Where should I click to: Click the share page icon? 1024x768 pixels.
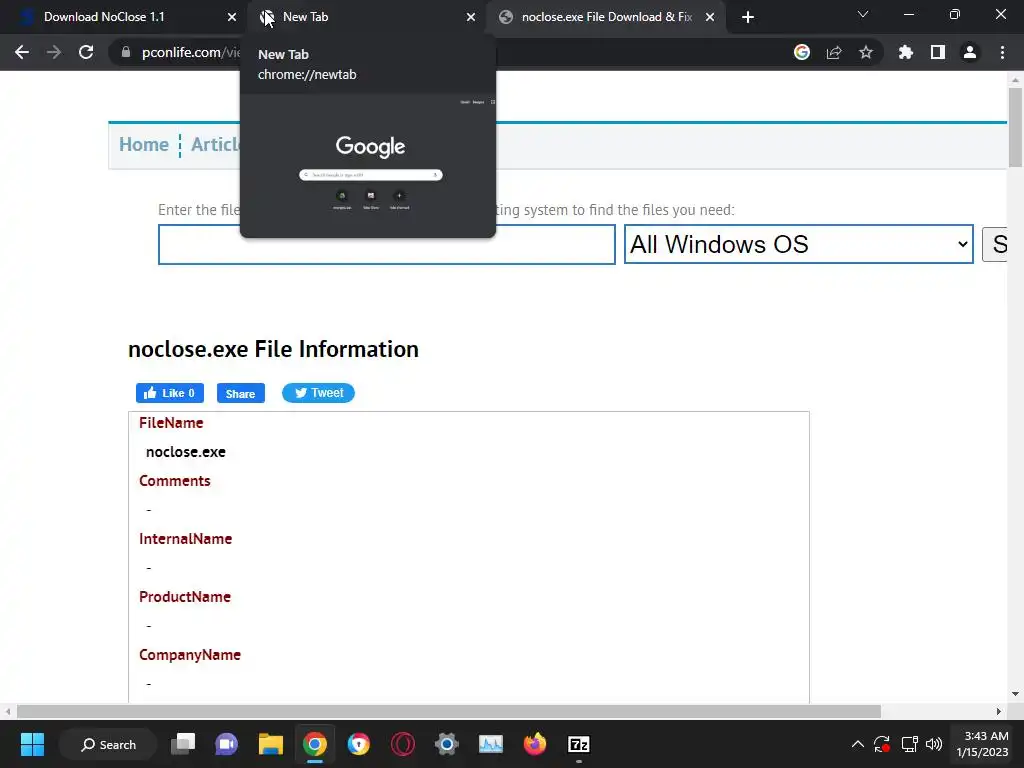[834, 52]
